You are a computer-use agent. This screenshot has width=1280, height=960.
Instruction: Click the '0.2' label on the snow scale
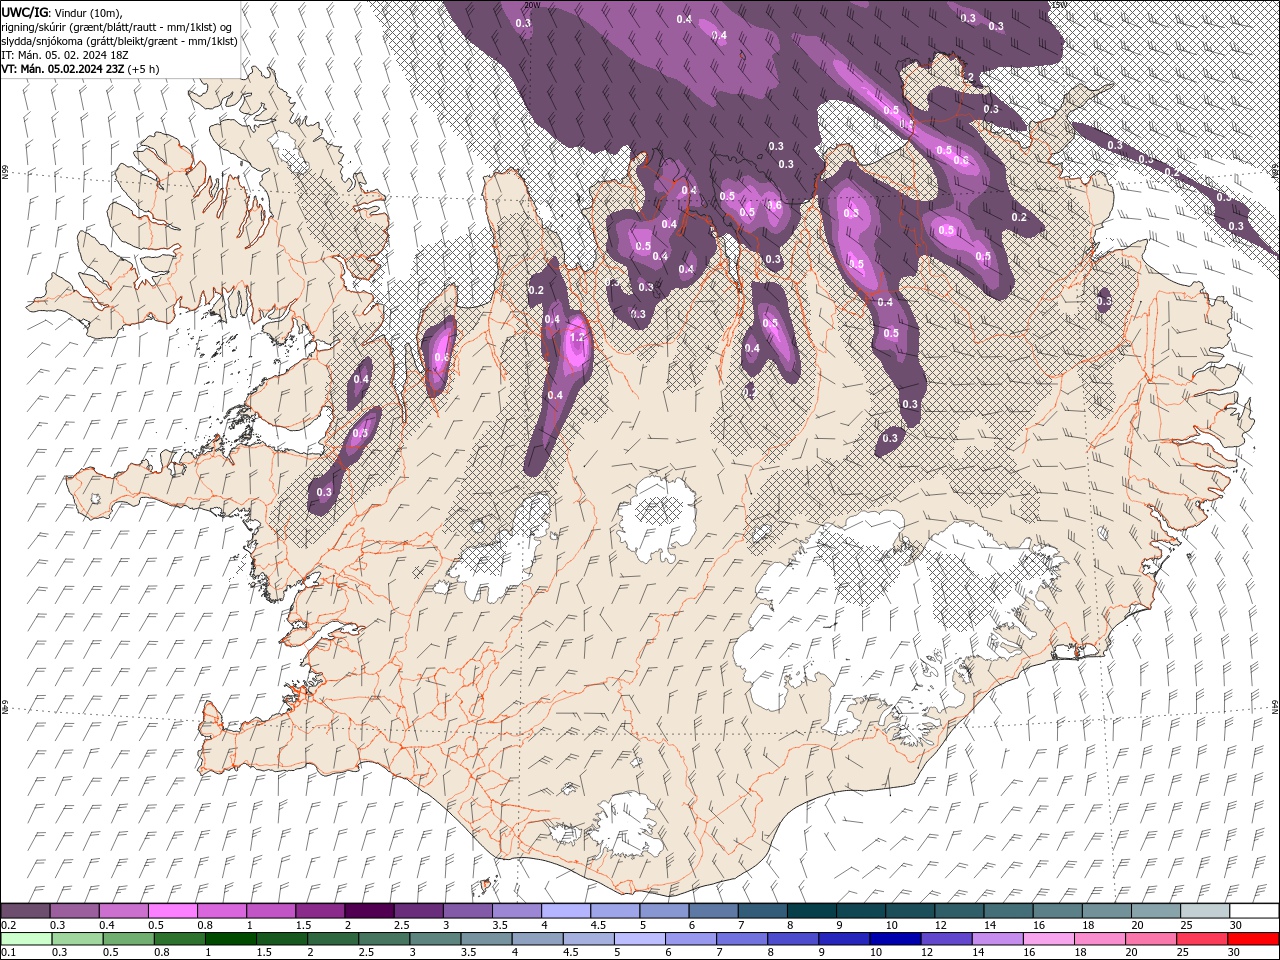click(7, 925)
